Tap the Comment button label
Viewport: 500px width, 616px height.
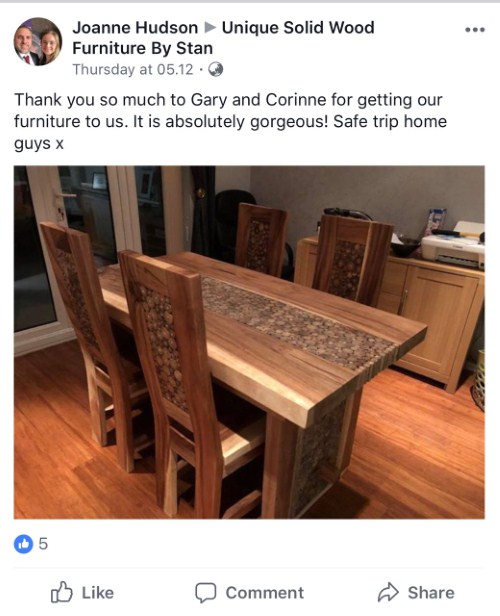265,593
